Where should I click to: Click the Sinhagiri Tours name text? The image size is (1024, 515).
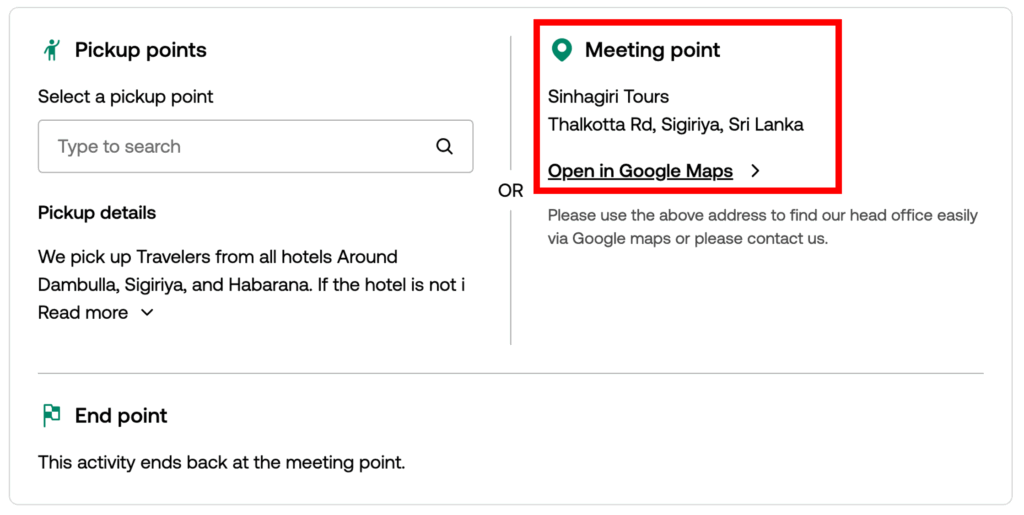click(608, 97)
